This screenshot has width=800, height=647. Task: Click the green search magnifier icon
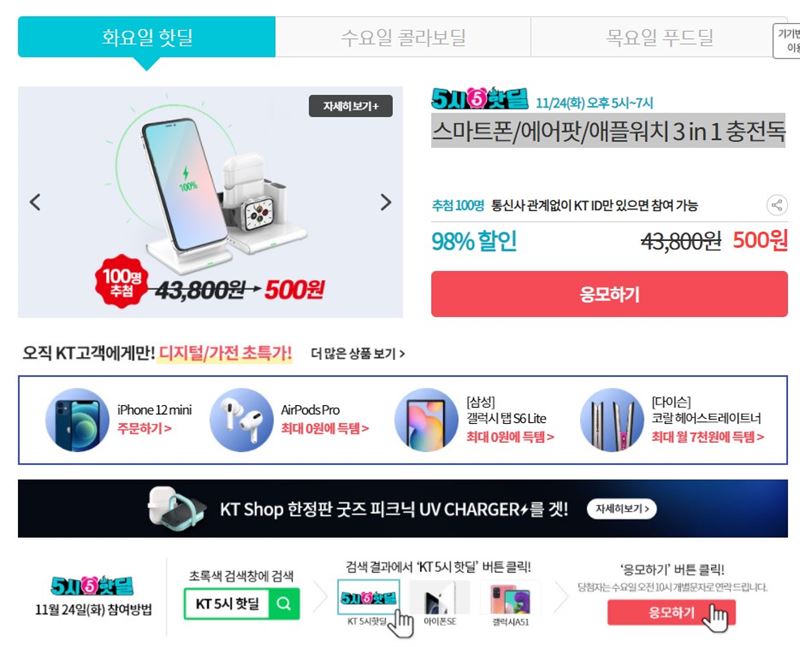[284, 604]
